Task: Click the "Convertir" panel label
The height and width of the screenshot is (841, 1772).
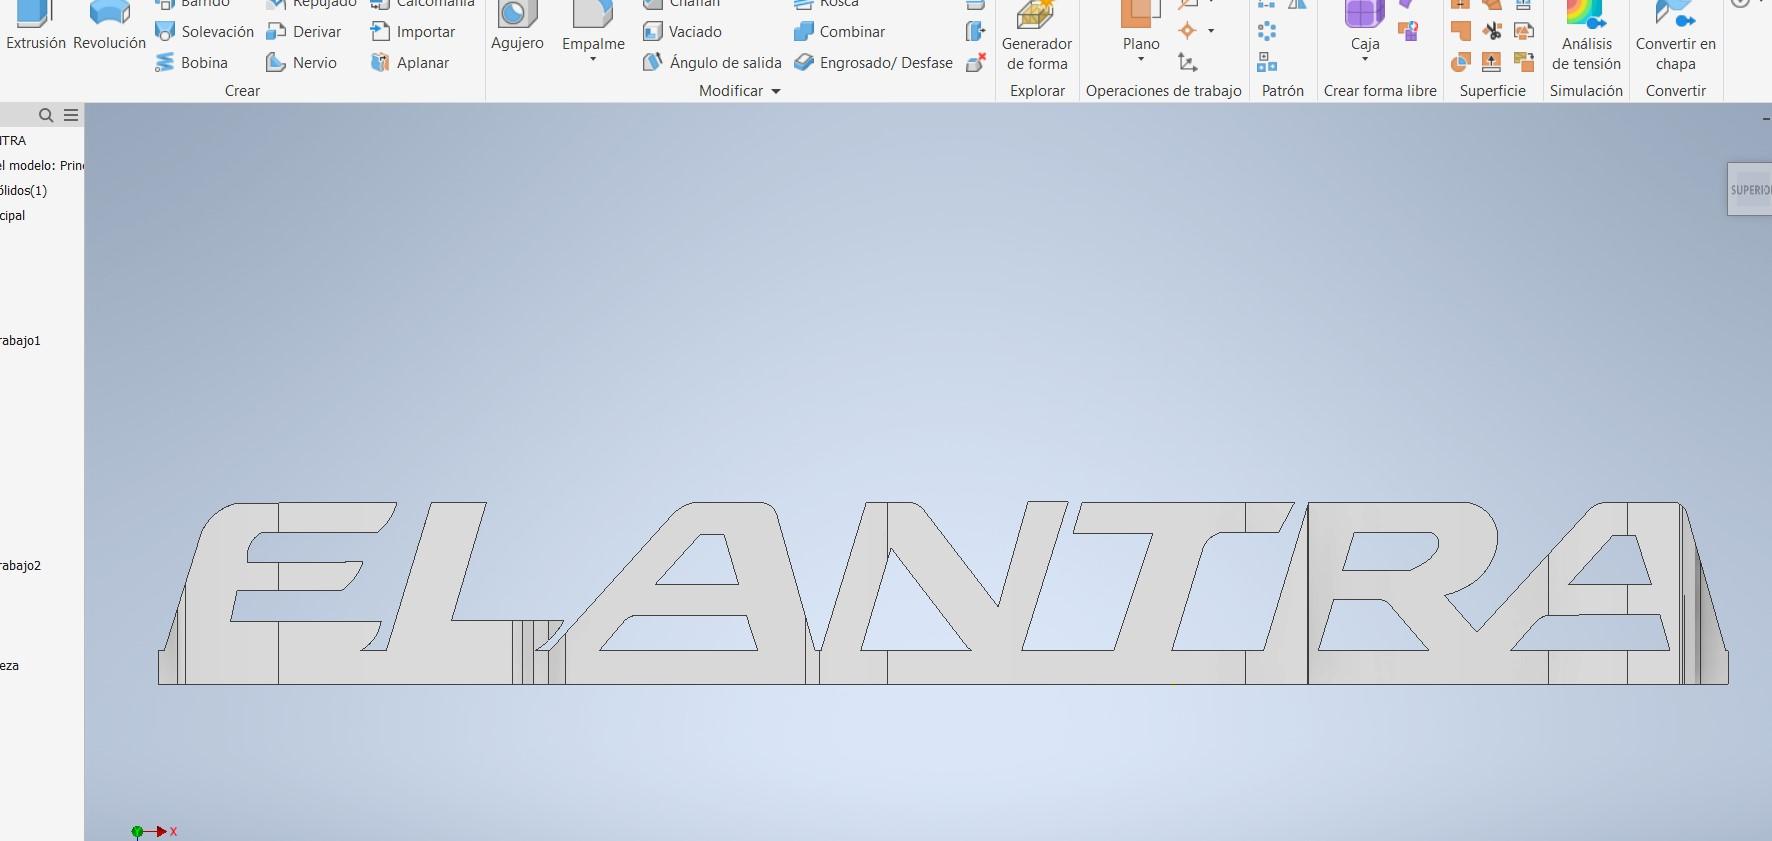Action: (x=1675, y=90)
